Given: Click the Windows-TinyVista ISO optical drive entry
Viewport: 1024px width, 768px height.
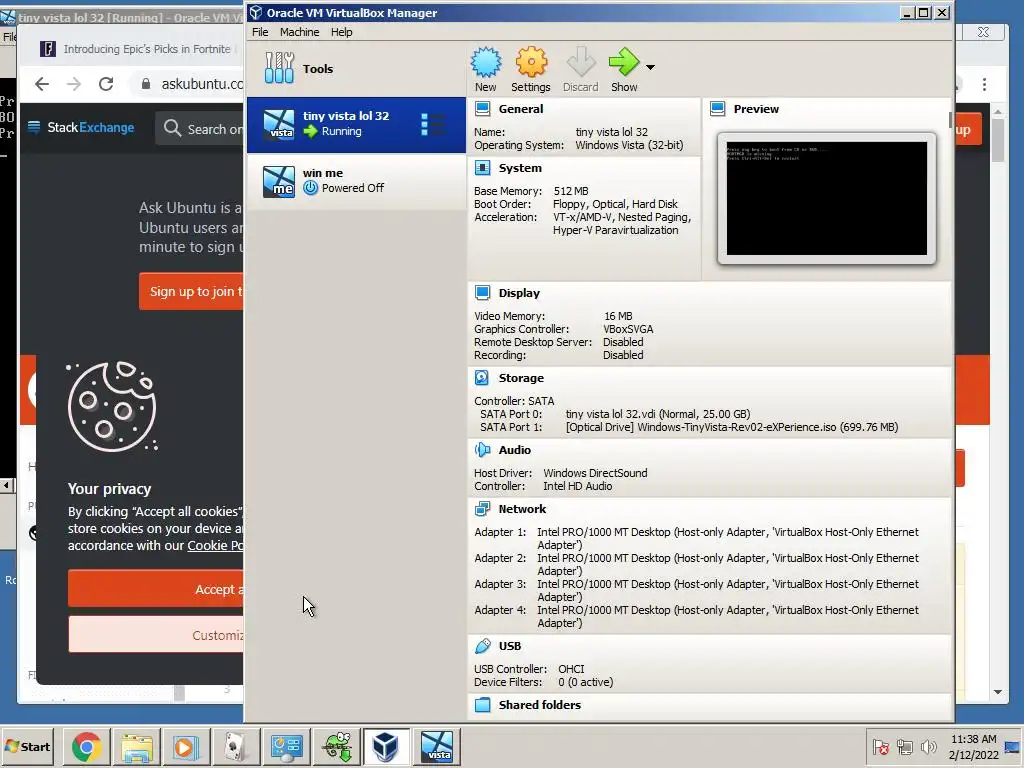Looking at the screenshot, I should point(731,427).
